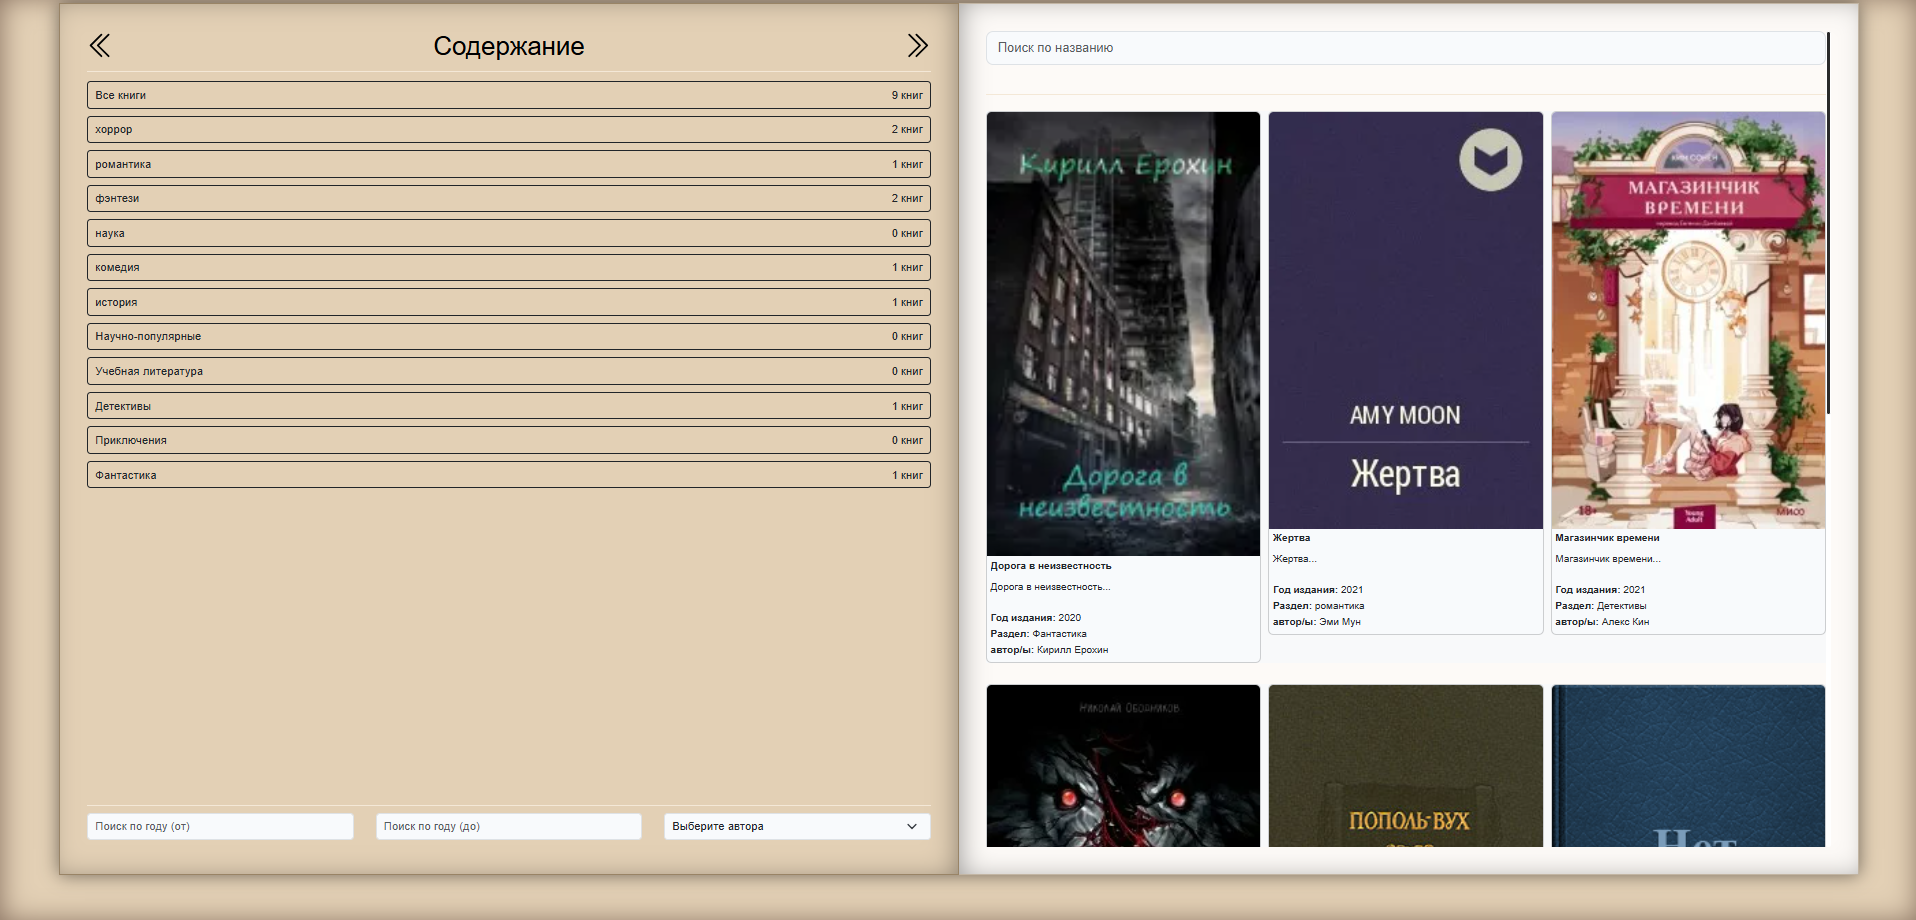Click the 'Поиск по году (от)' field
Viewport: 1916px width, 920px height.
[x=220, y=827]
